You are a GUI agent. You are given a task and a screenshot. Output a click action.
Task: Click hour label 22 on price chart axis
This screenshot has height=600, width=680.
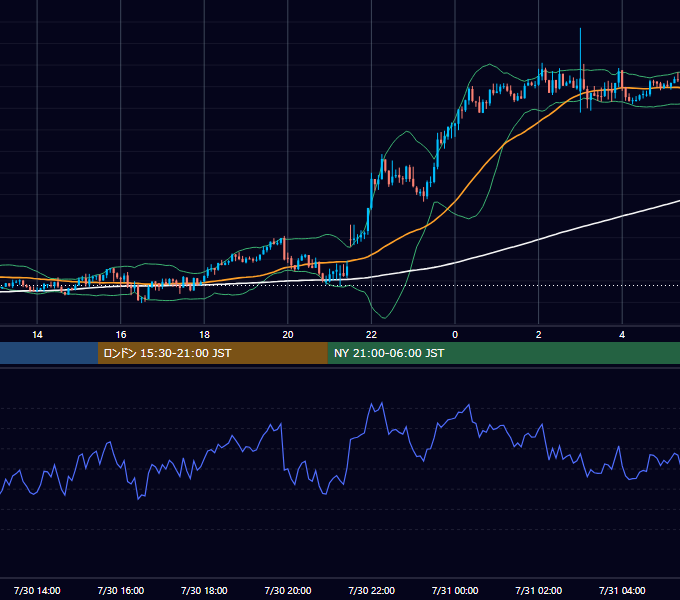pyautogui.click(x=371, y=335)
